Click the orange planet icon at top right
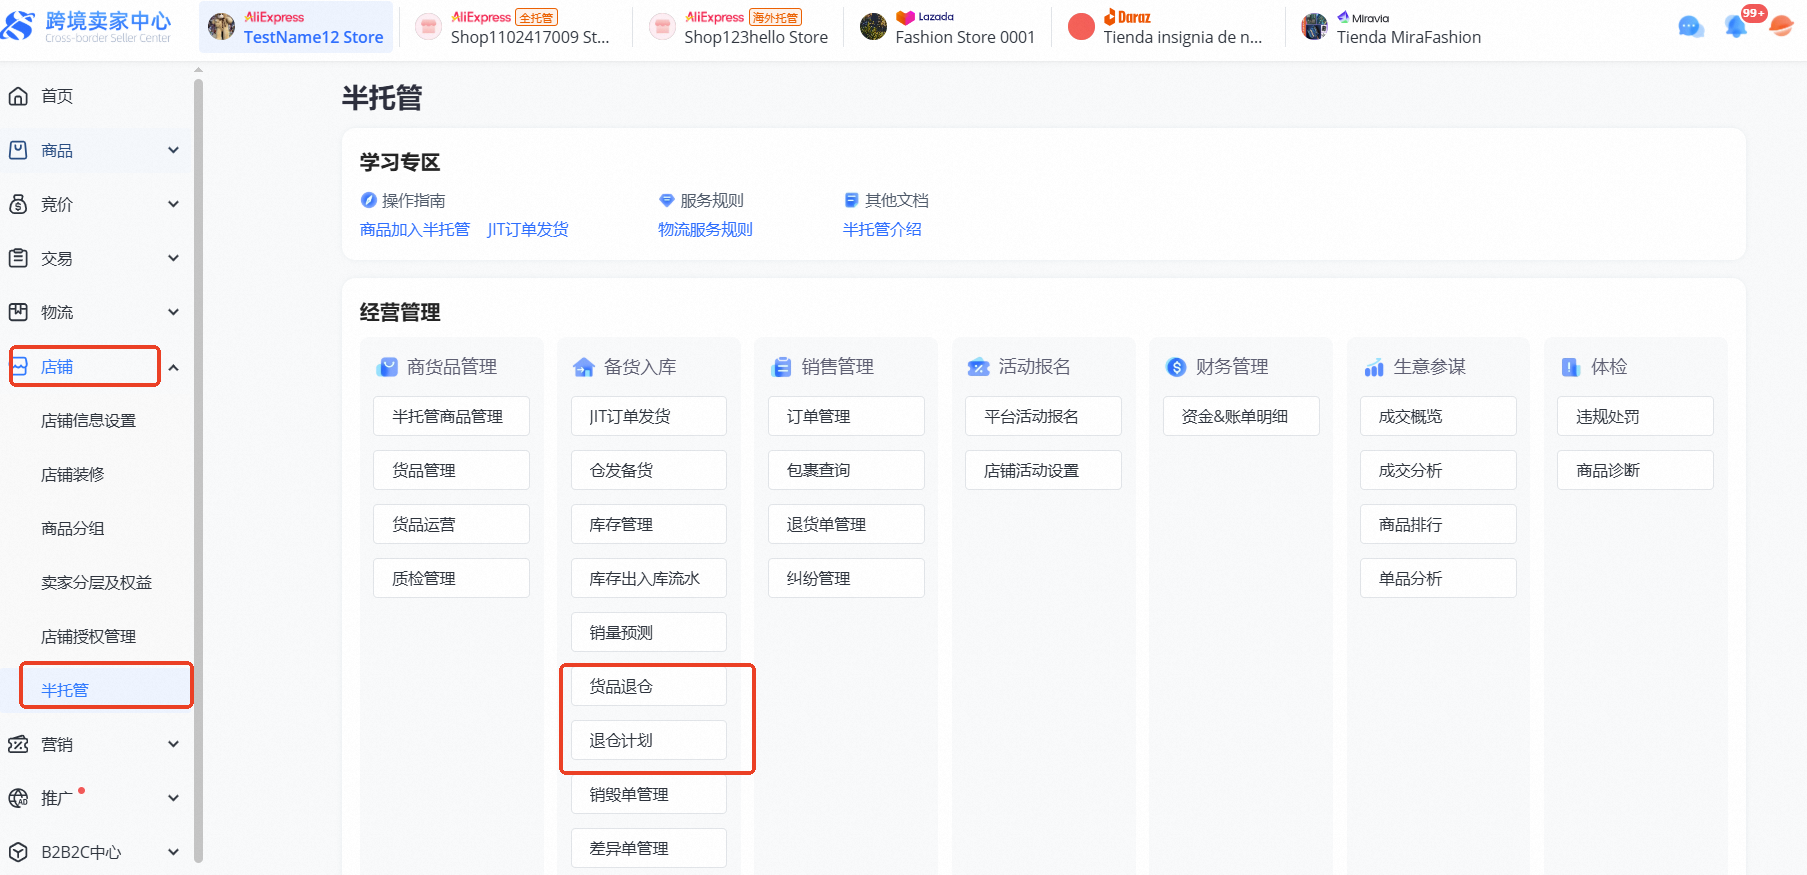This screenshot has height=875, width=1807. [x=1781, y=26]
